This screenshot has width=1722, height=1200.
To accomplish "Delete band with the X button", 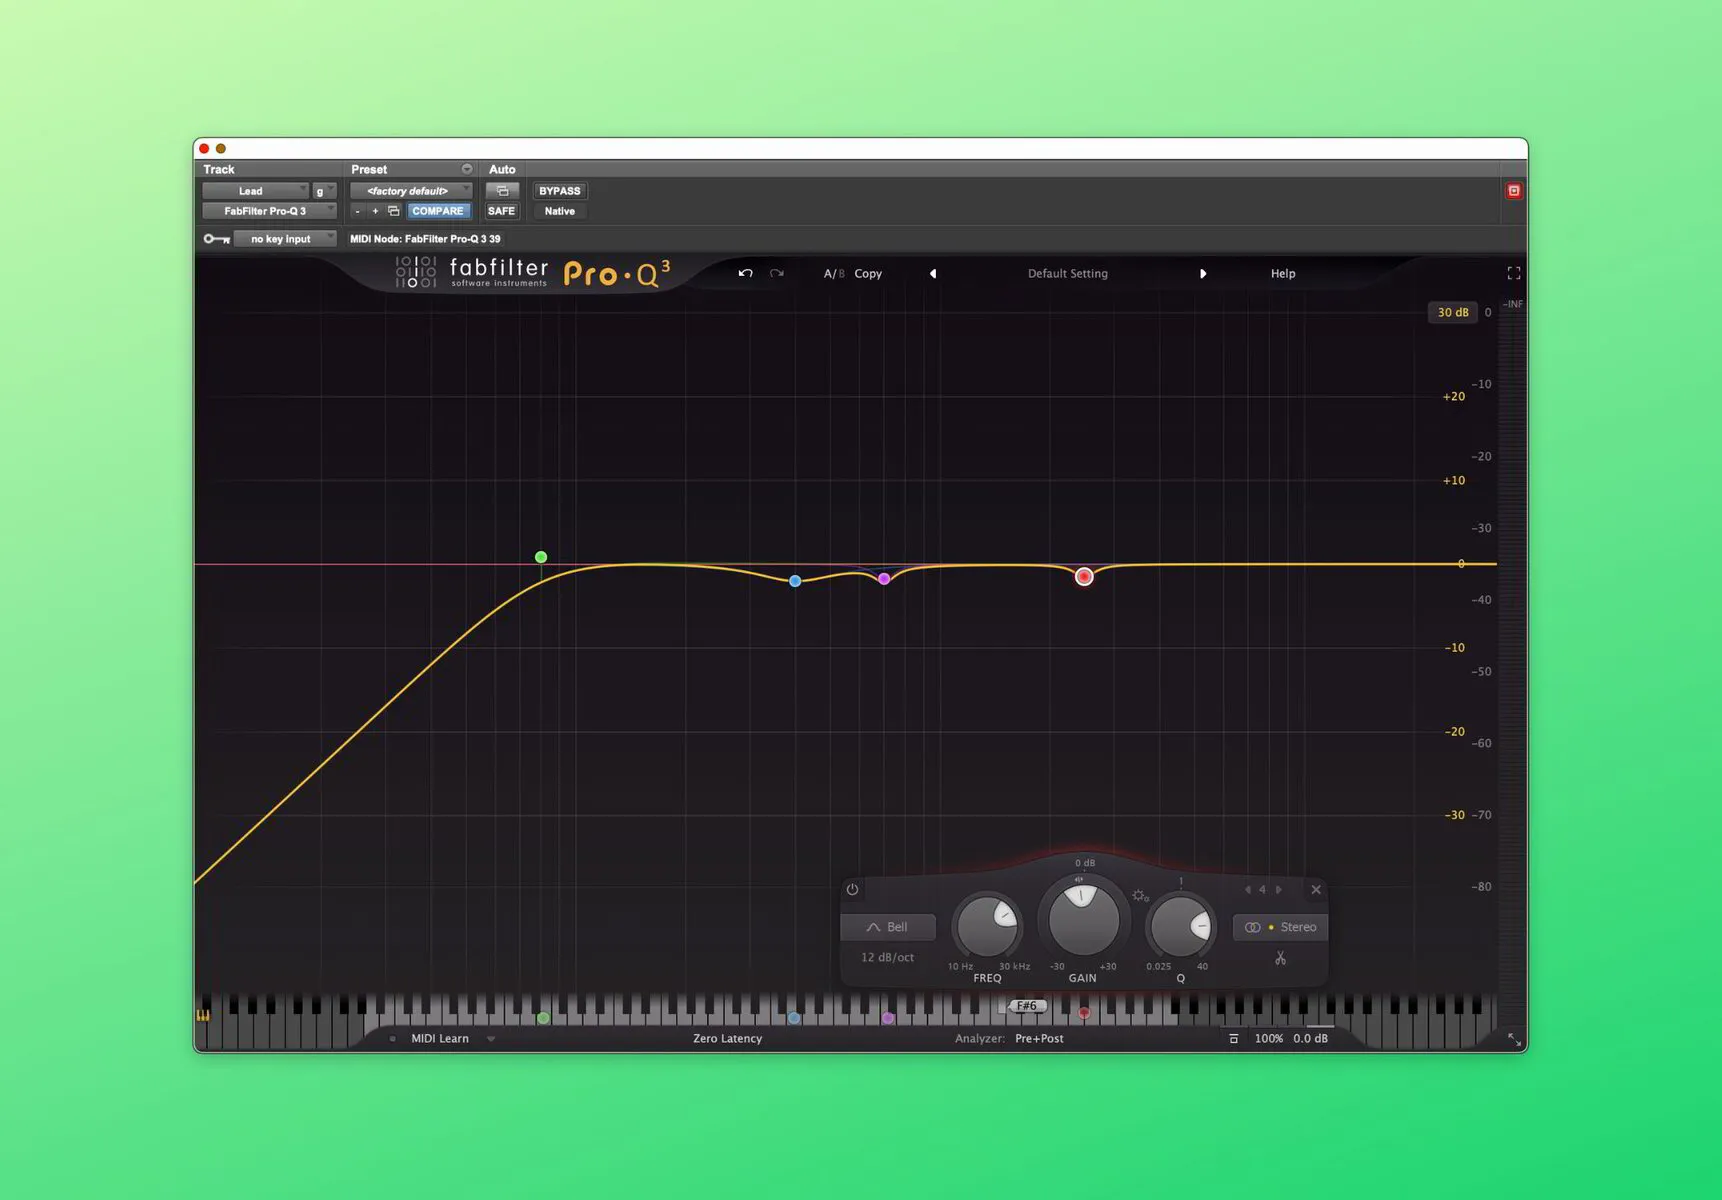I will coord(1316,889).
